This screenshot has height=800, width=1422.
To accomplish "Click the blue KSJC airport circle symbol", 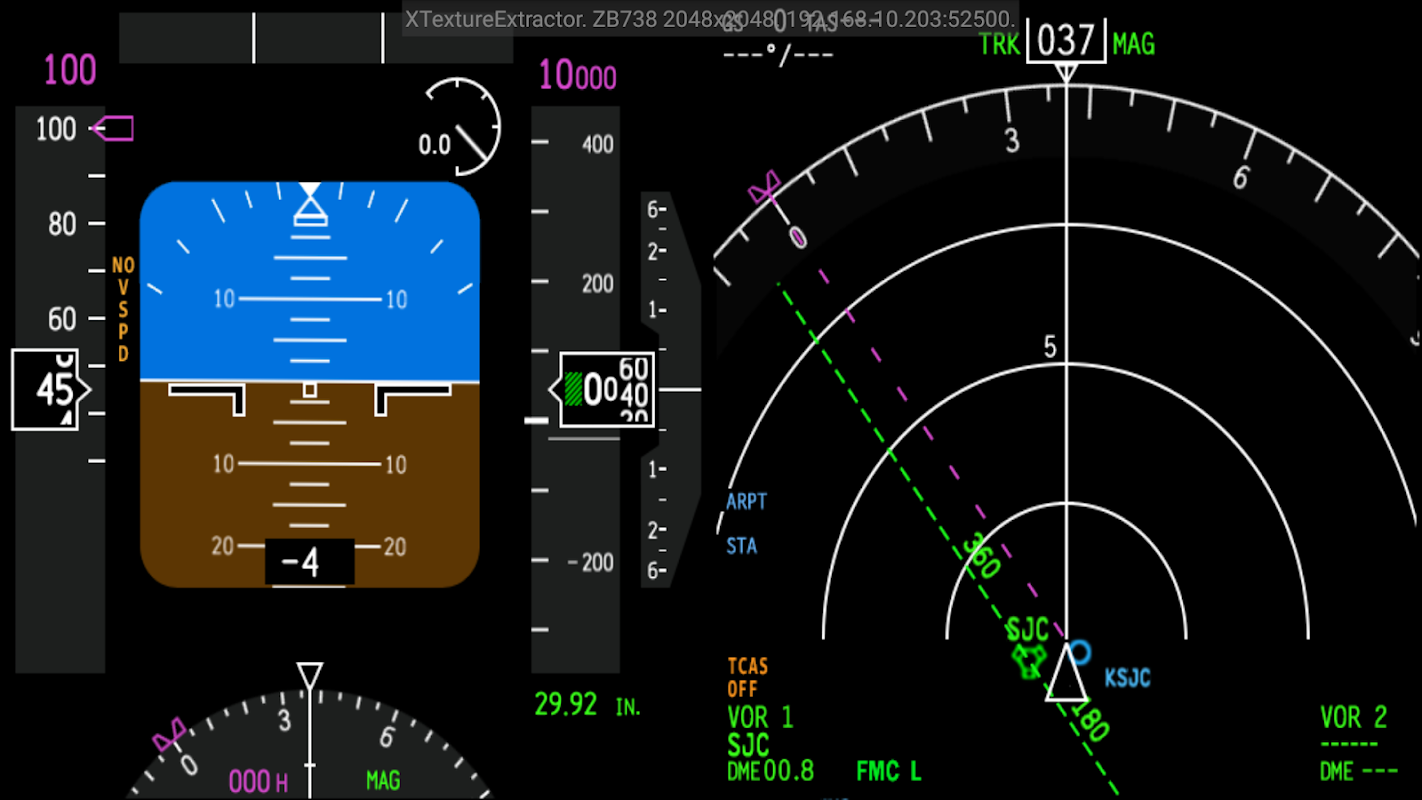I will (1080, 653).
